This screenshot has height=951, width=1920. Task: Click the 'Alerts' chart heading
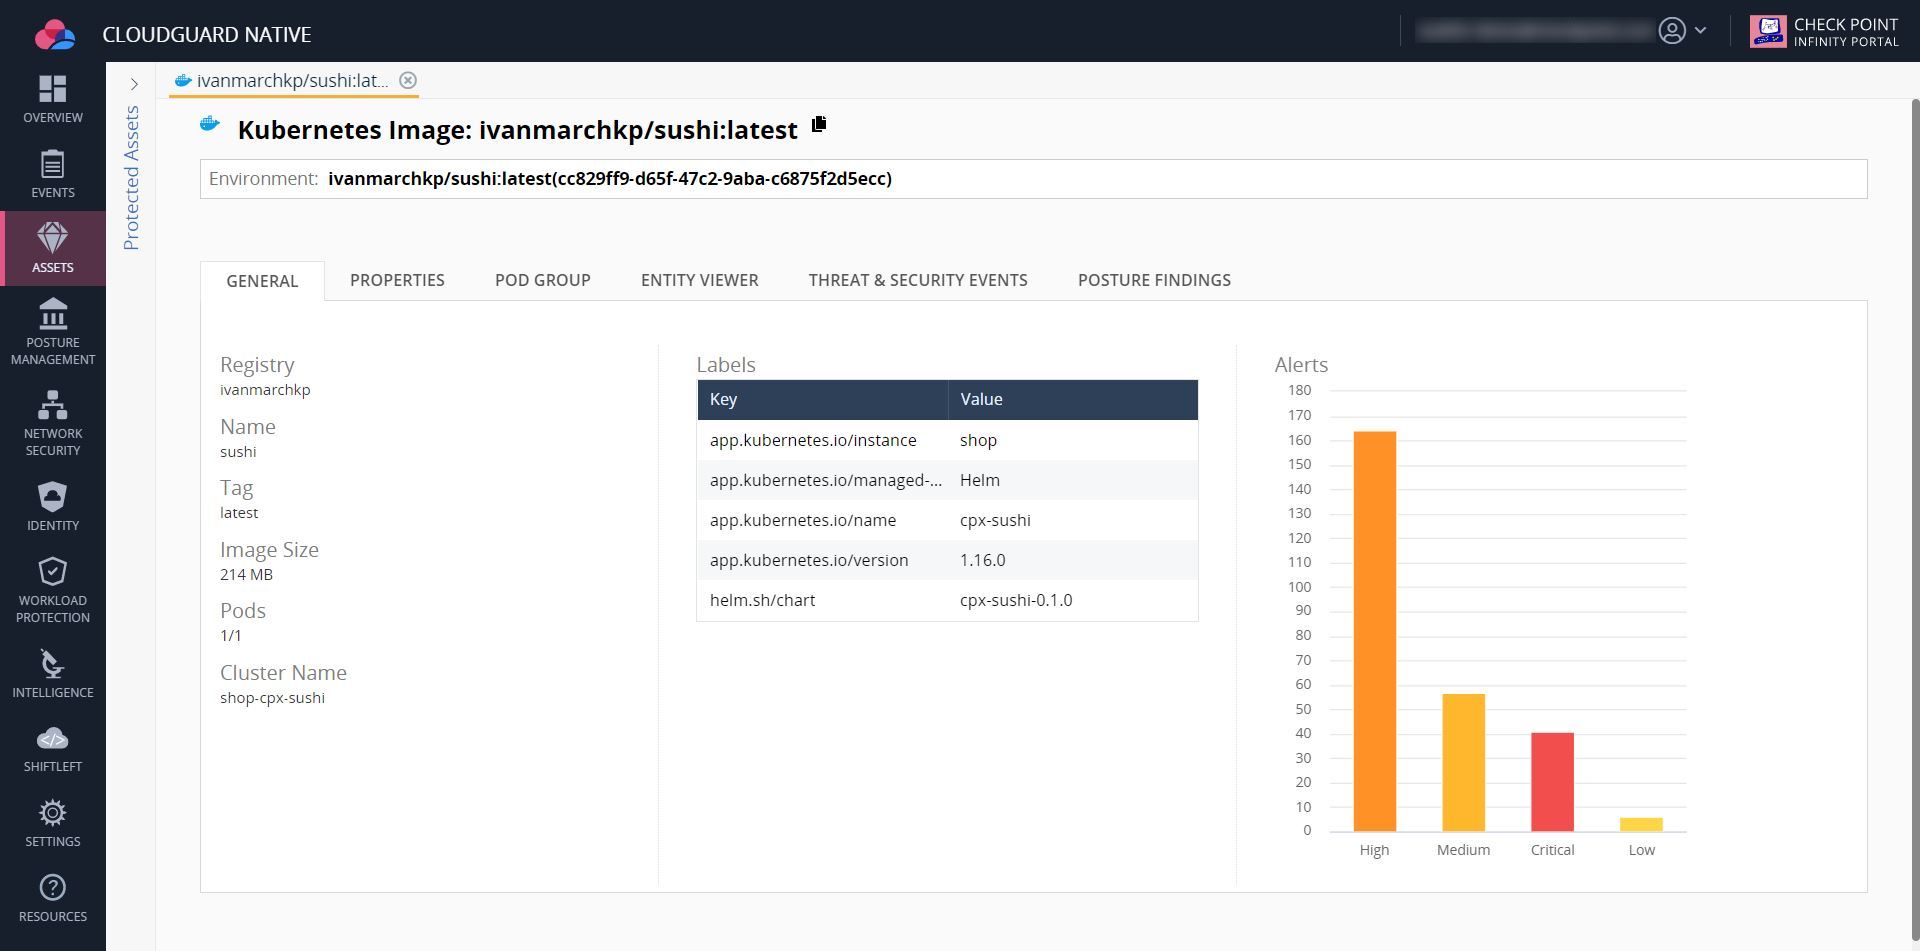(x=1301, y=365)
